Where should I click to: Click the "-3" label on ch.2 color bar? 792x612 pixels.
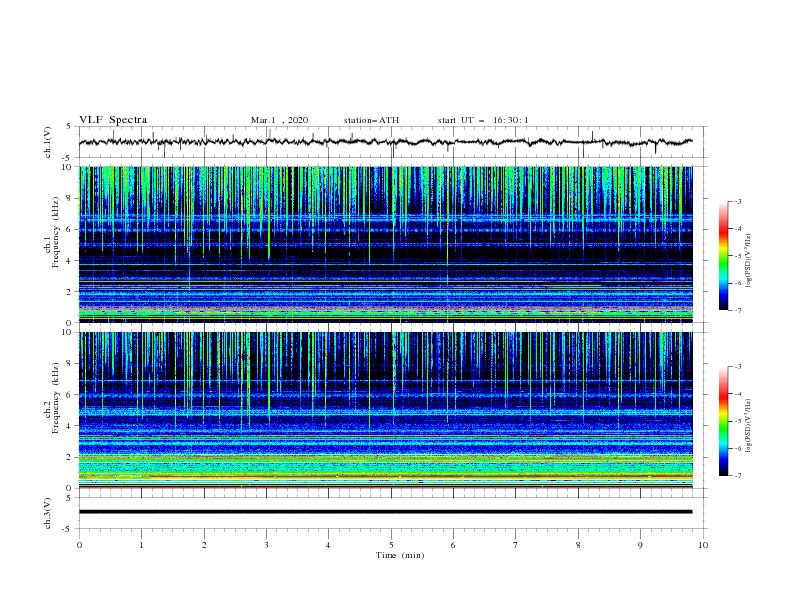[737, 367]
